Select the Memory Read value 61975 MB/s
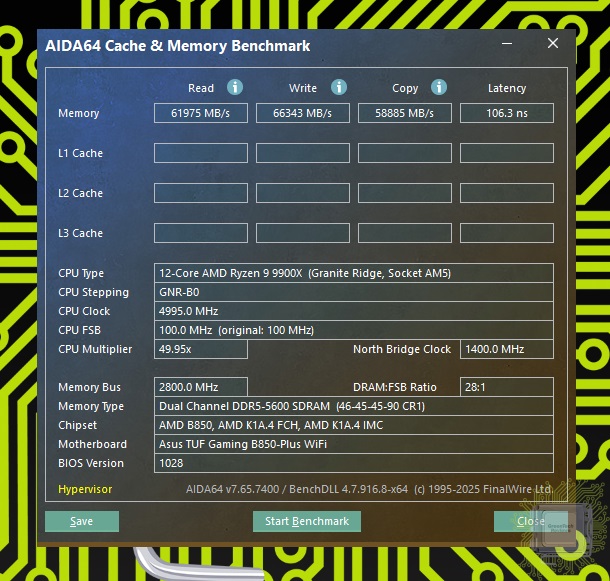610x581 pixels. [201, 113]
